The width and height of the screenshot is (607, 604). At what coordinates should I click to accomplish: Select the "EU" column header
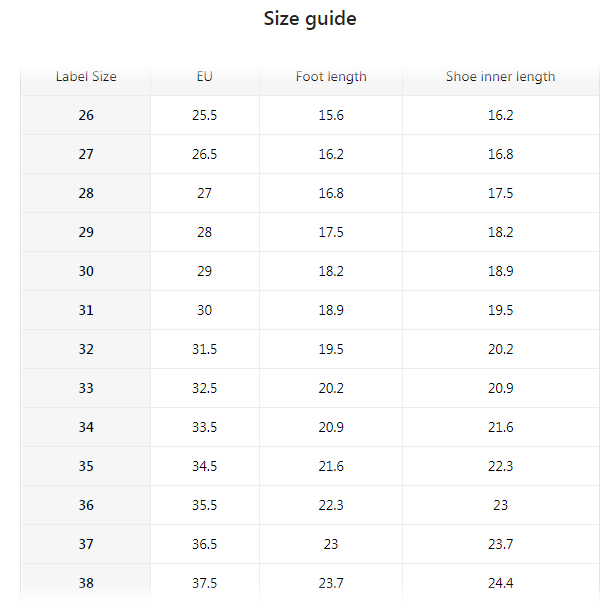click(205, 77)
